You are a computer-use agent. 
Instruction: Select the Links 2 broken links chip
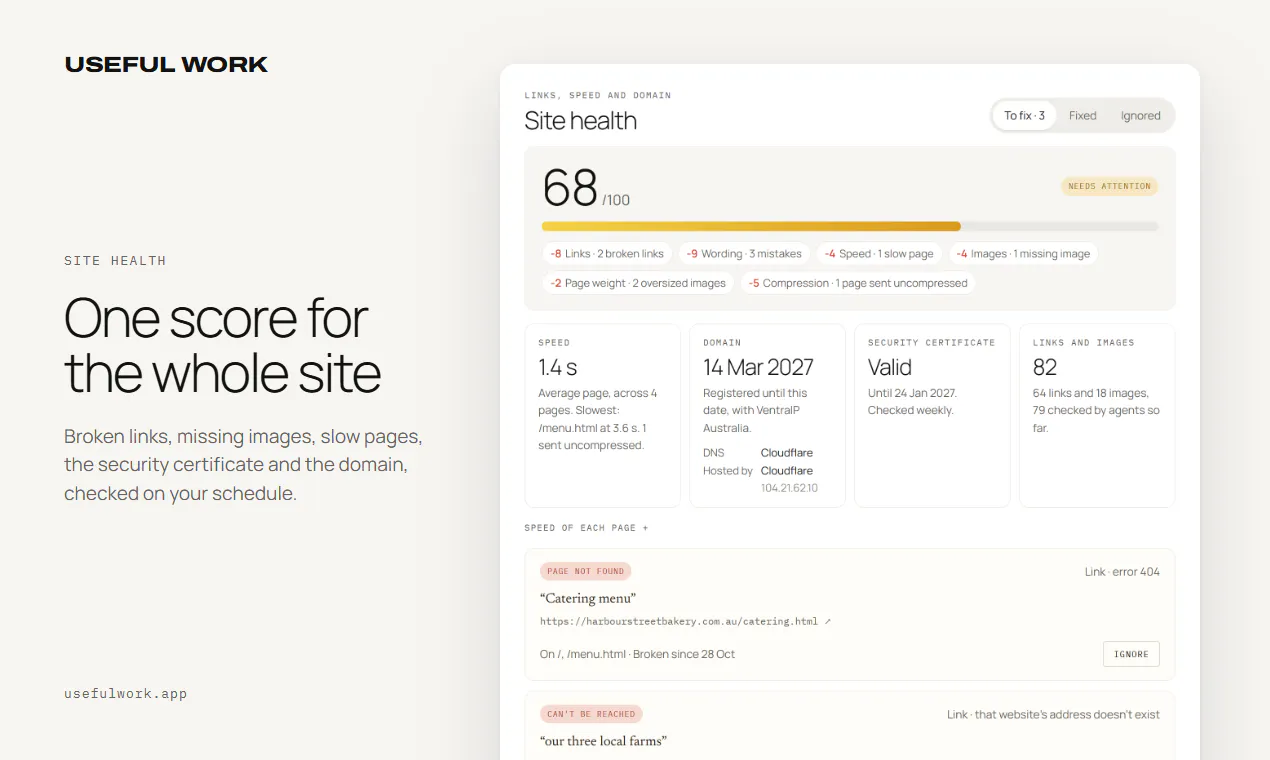click(607, 254)
